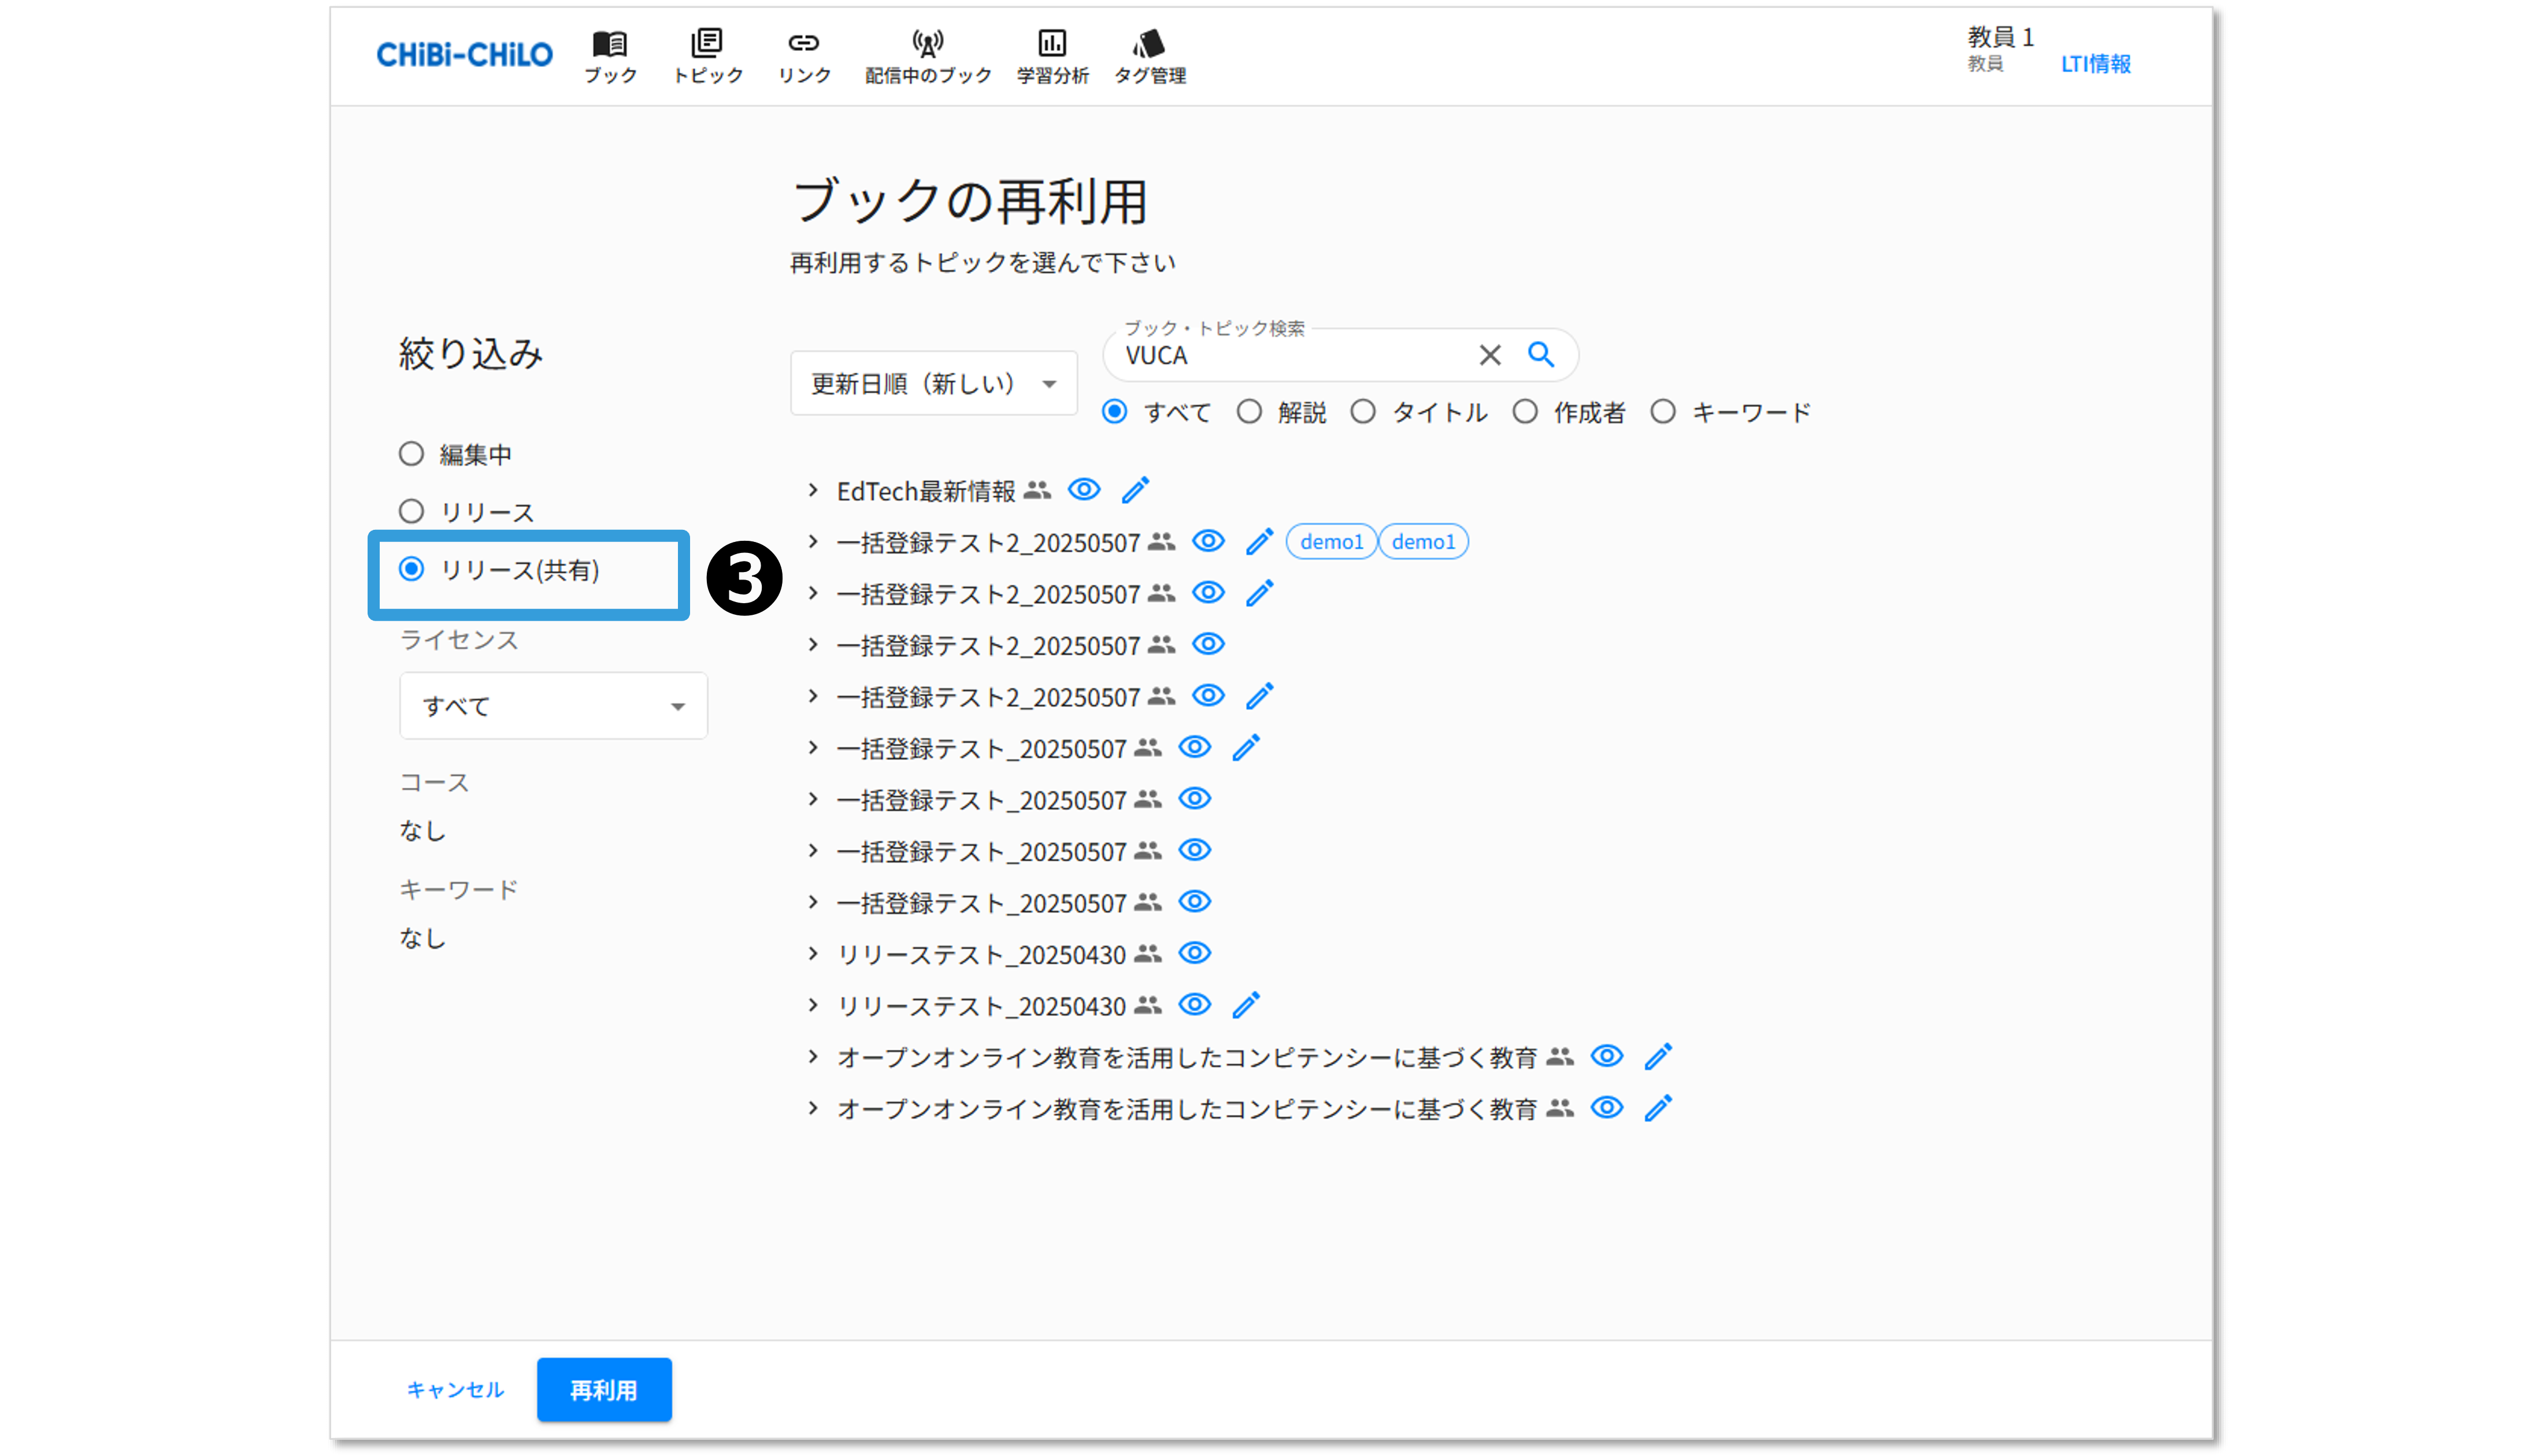
Task: Click the search magnifier icon
Action: [1540, 355]
